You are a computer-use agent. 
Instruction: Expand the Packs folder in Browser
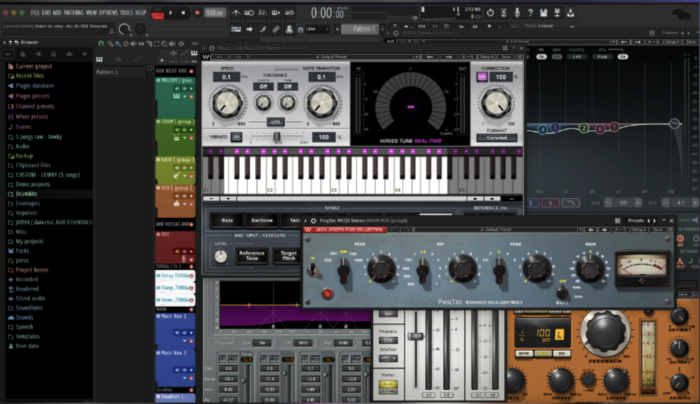tap(22, 251)
